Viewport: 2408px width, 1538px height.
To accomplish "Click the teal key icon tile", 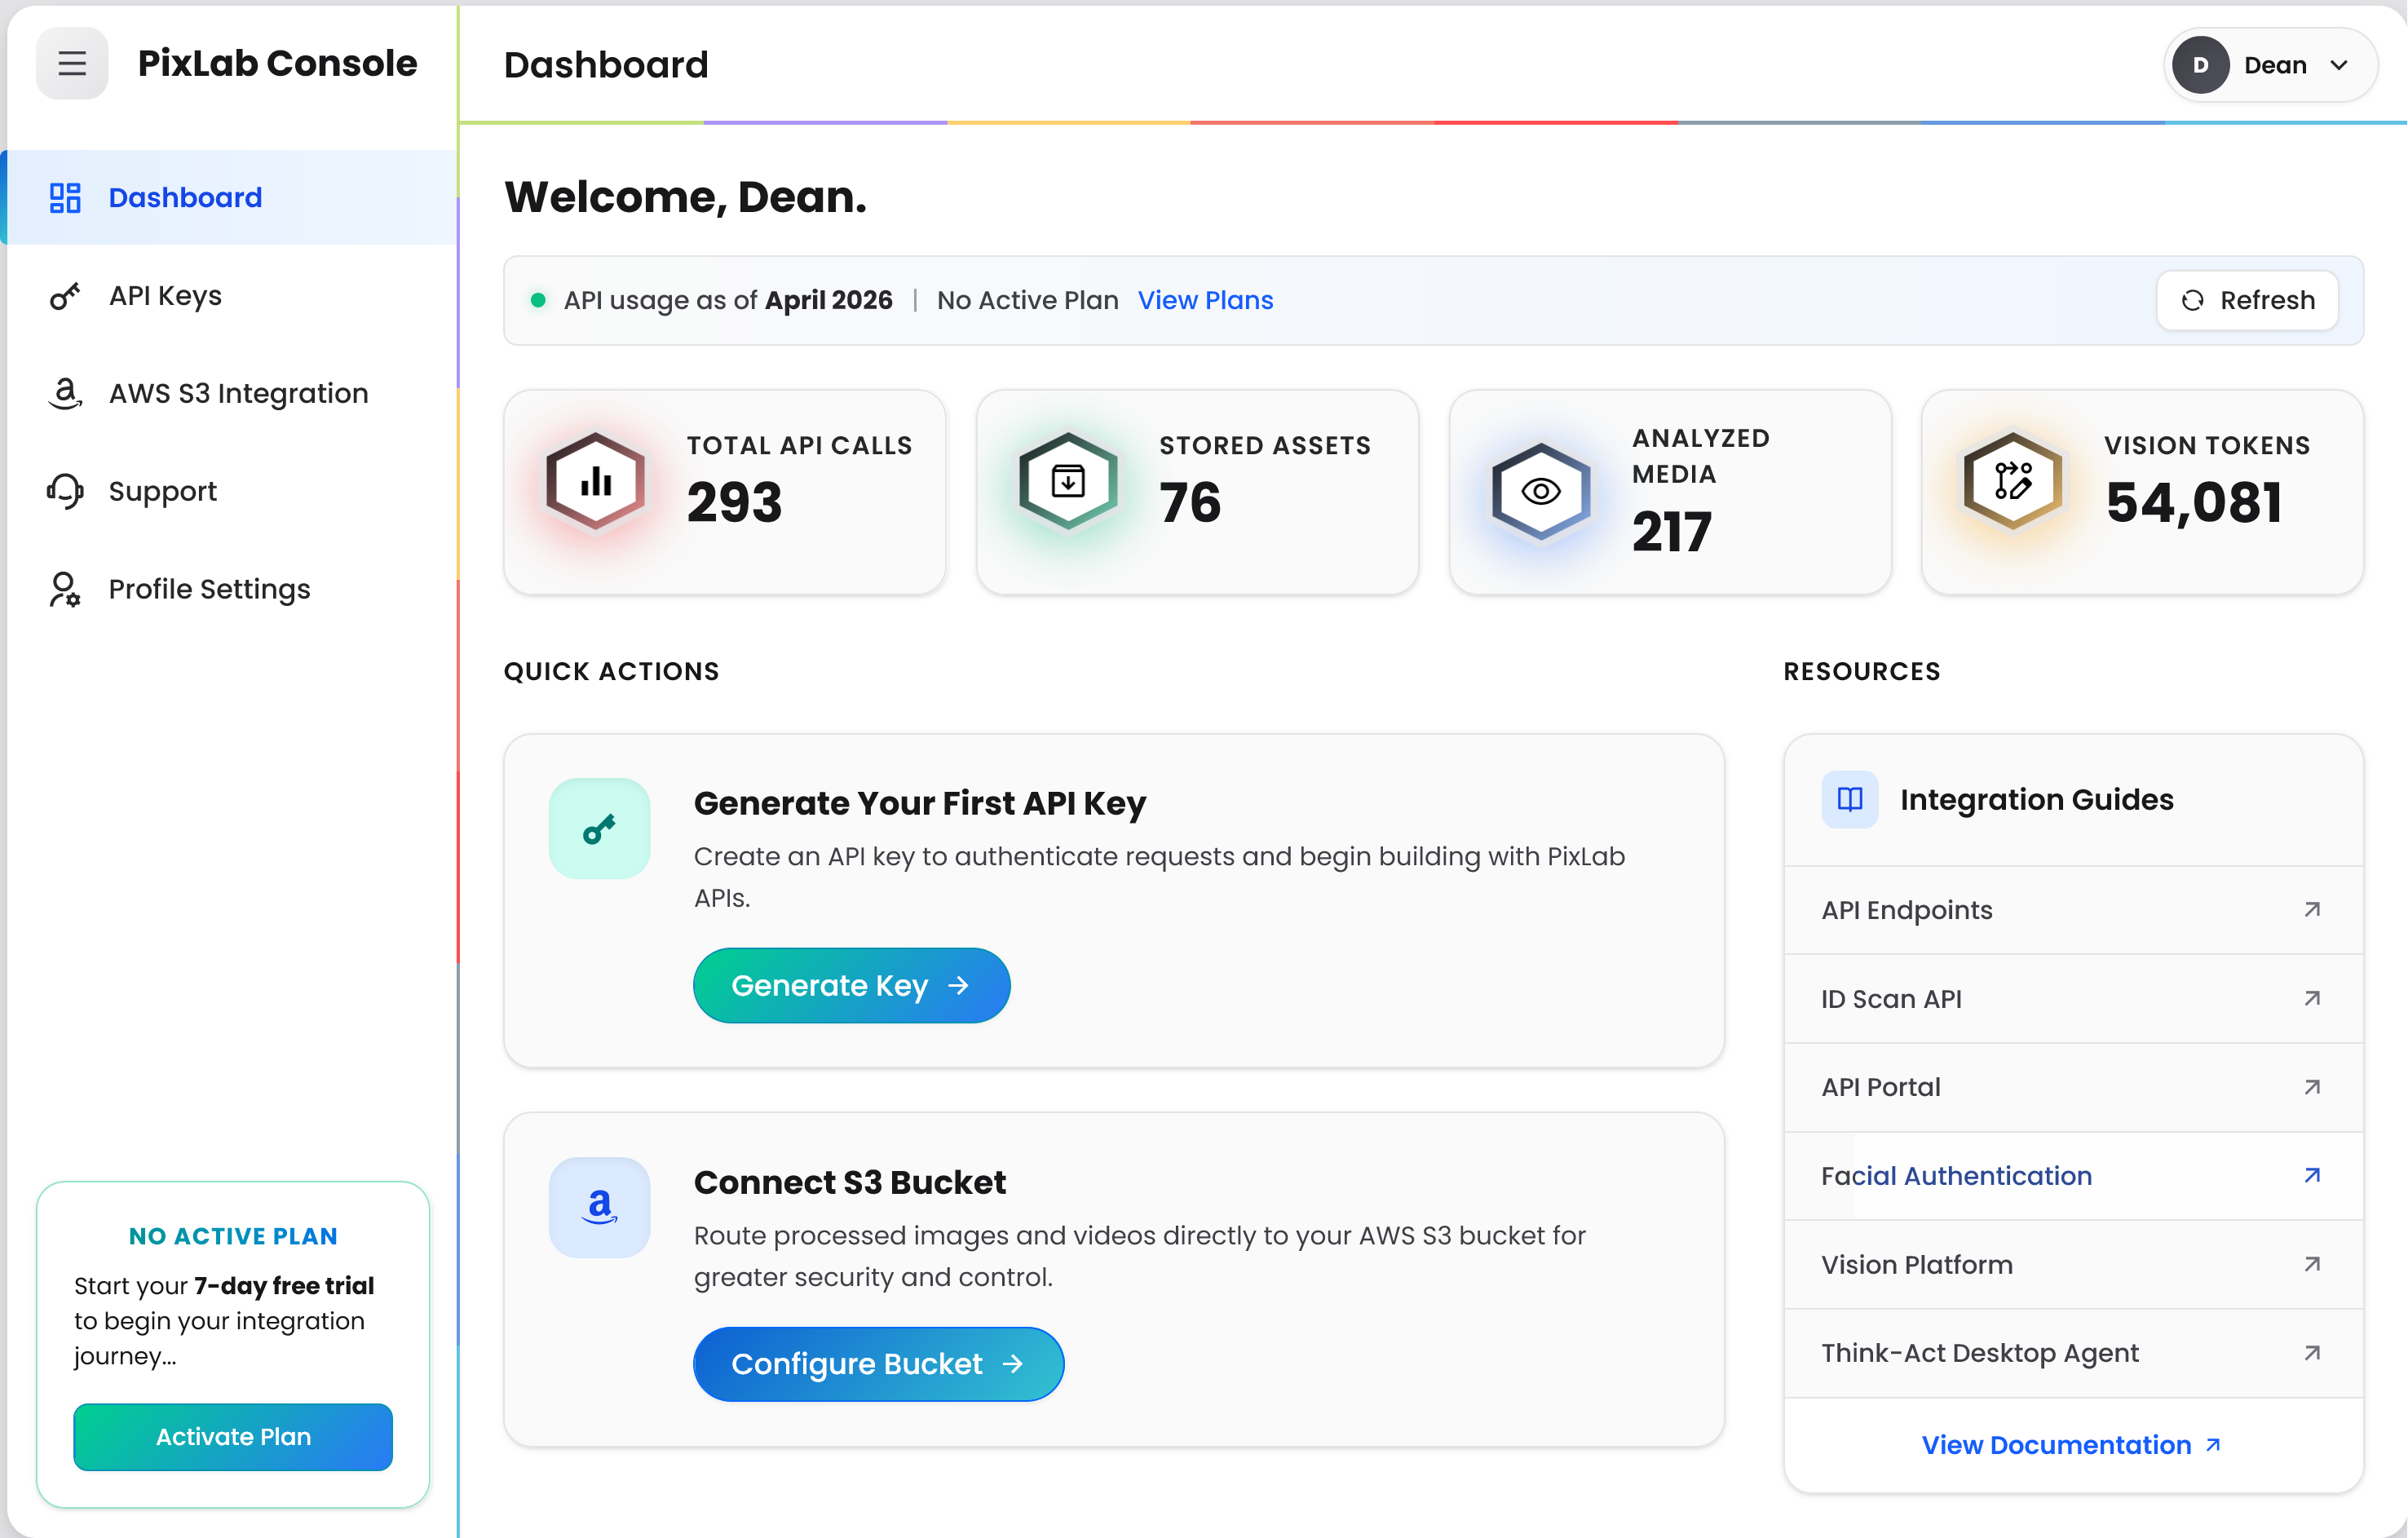I will (599, 829).
